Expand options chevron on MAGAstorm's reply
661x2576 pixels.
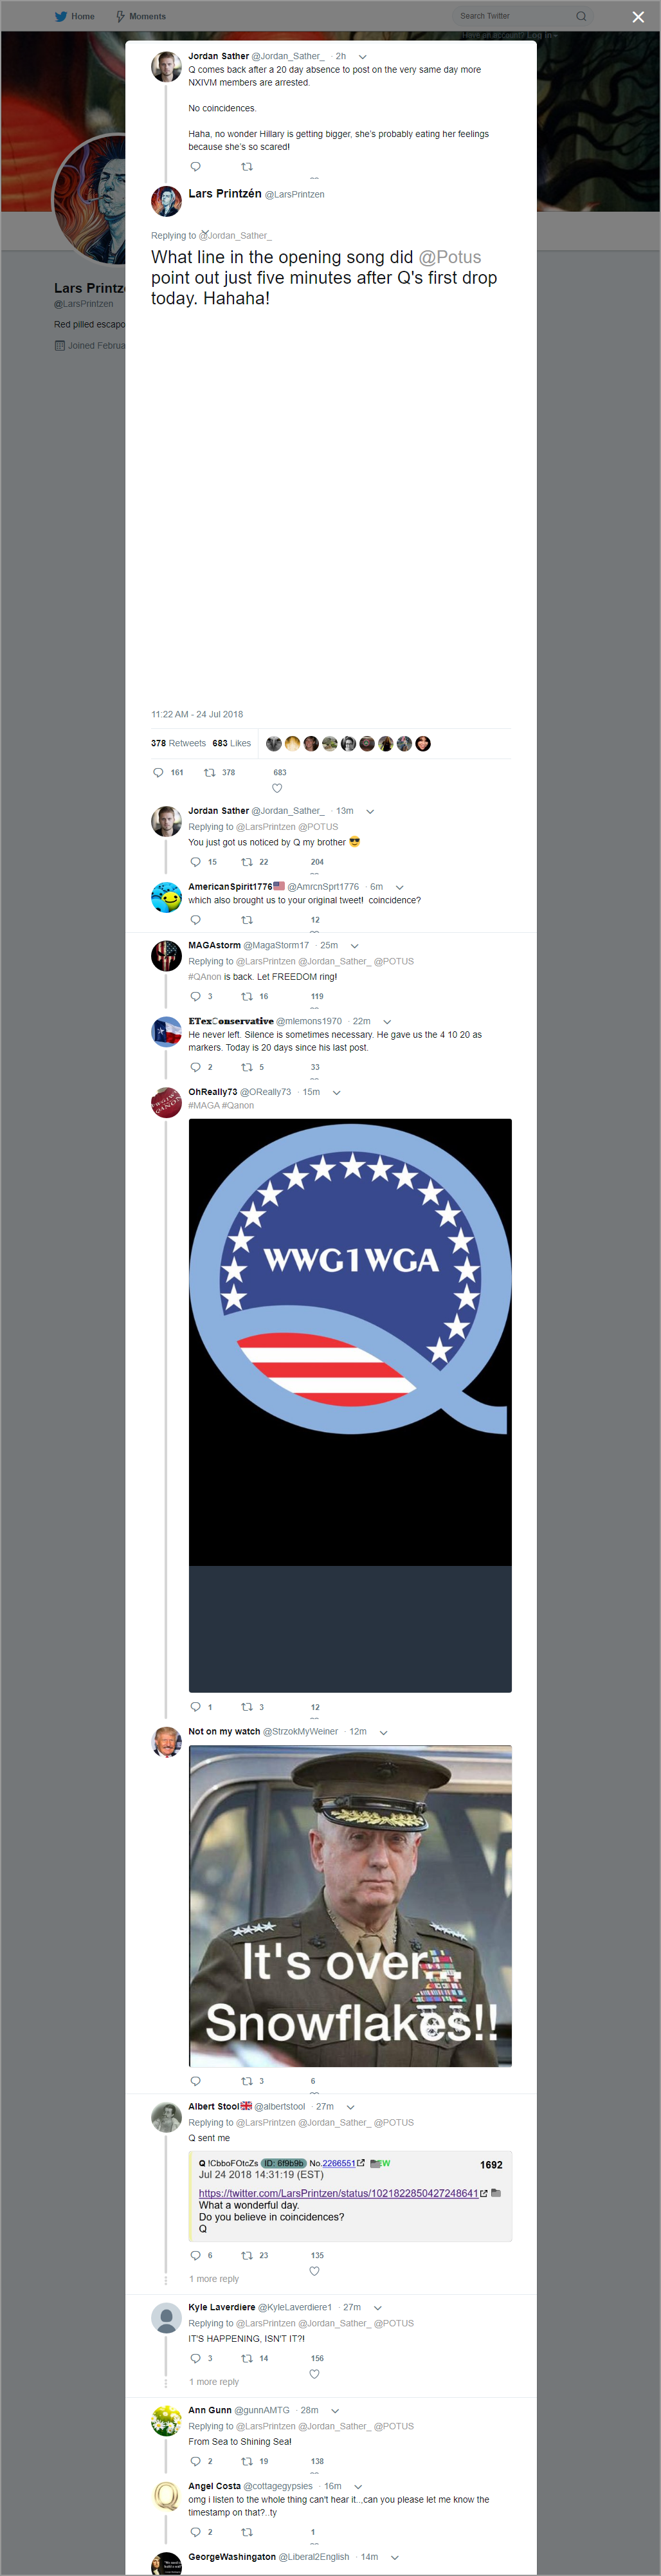354,946
